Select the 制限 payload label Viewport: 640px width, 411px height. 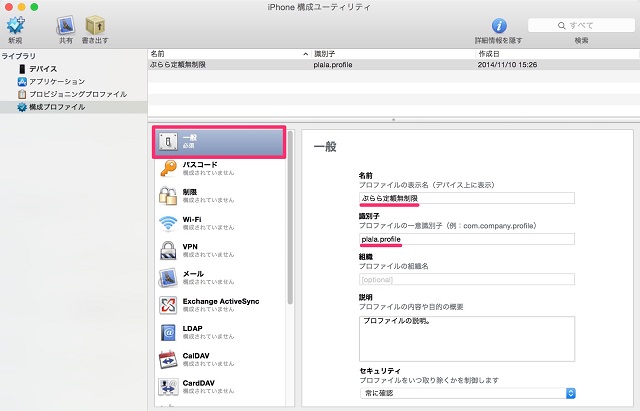[x=190, y=192]
